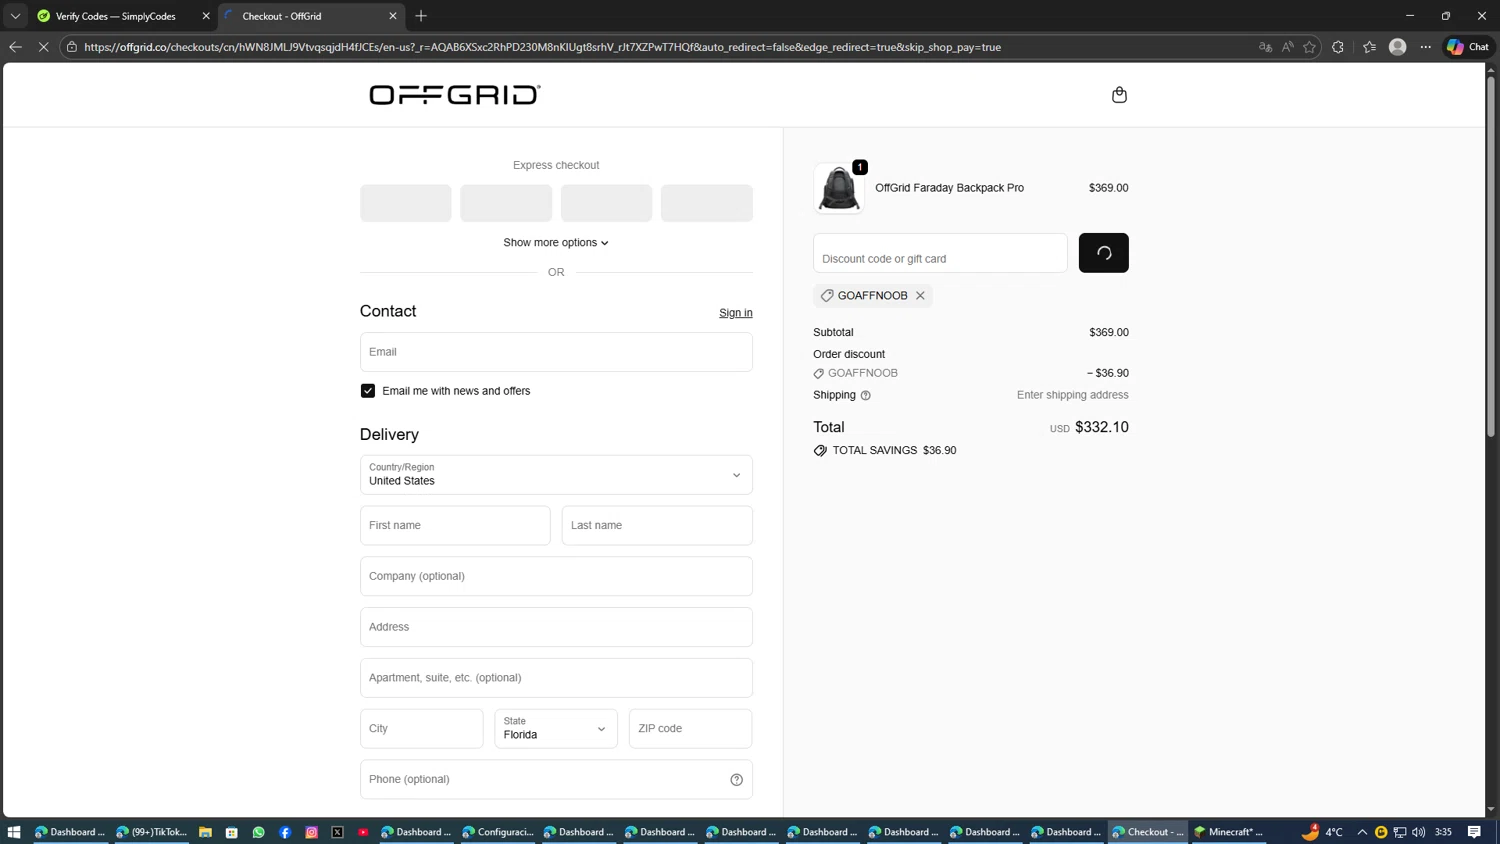
Task: Remove the GOAFFNOOB discount tag
Action: (x=920, y=296)
